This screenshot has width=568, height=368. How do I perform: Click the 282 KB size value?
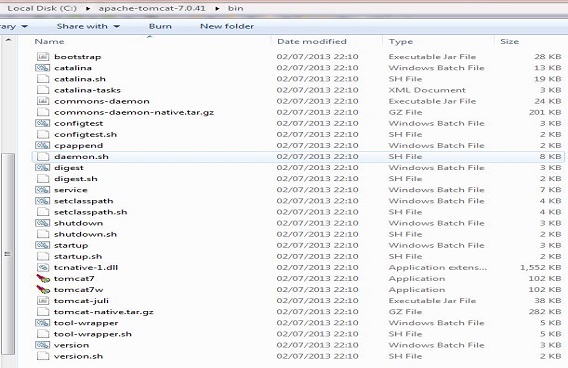click(545, 312)
